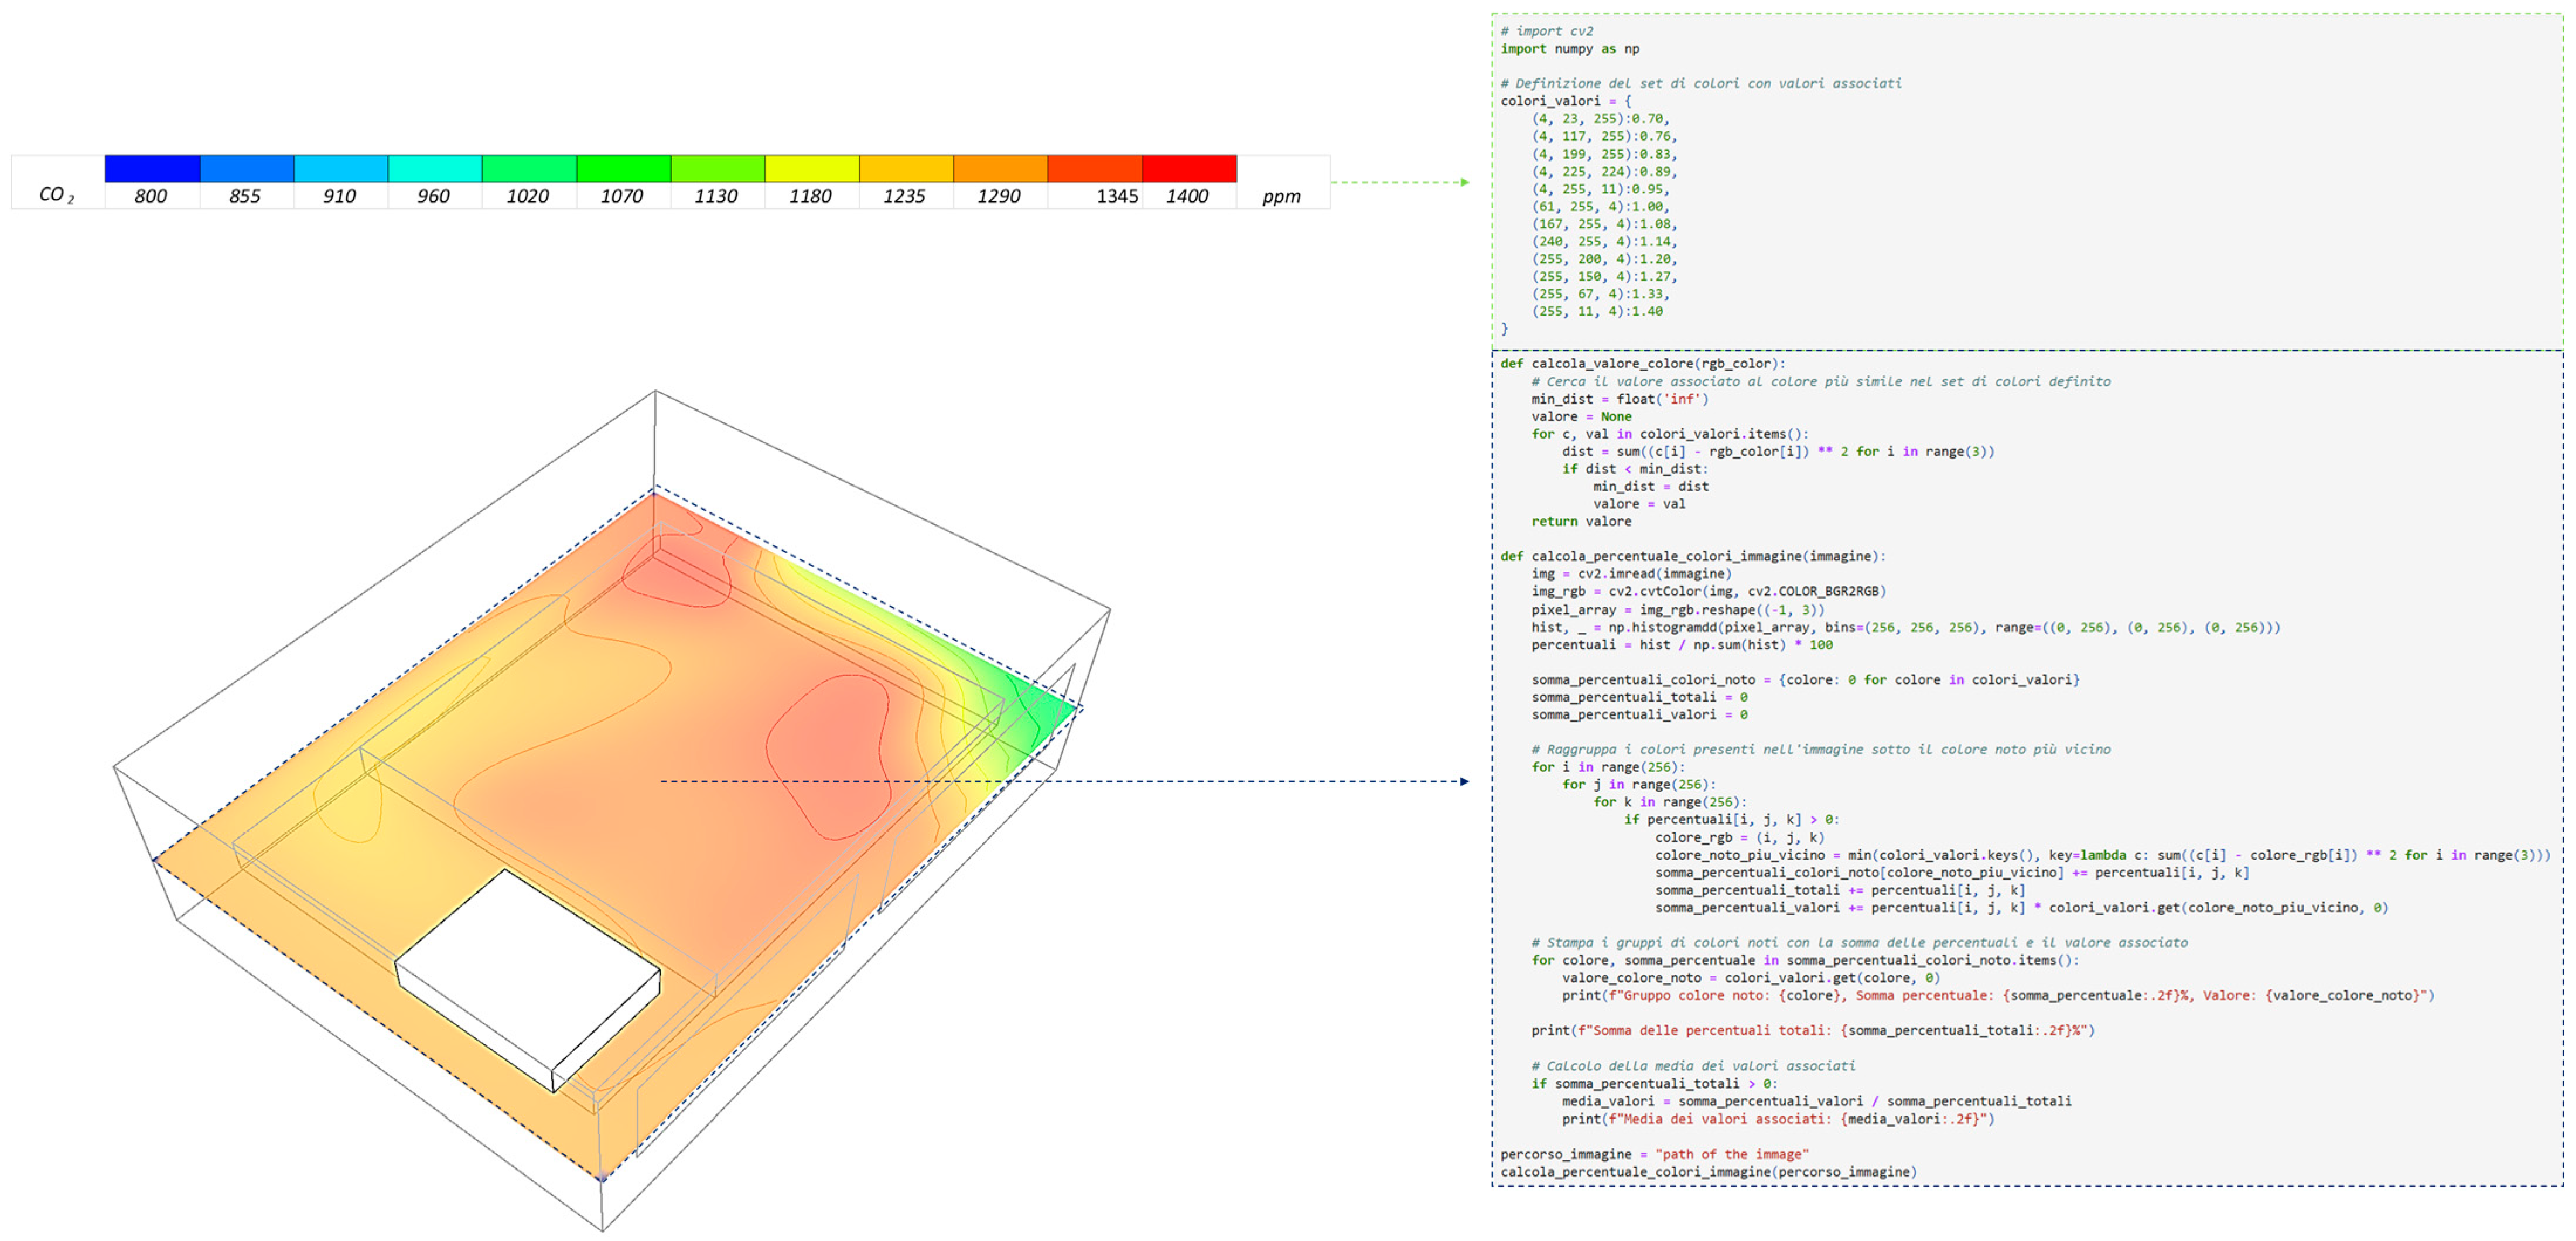Click the "def calcola_percentuale_colori_immagine" definition line
2576x1241 pixels.
(x=1692, y=556)
